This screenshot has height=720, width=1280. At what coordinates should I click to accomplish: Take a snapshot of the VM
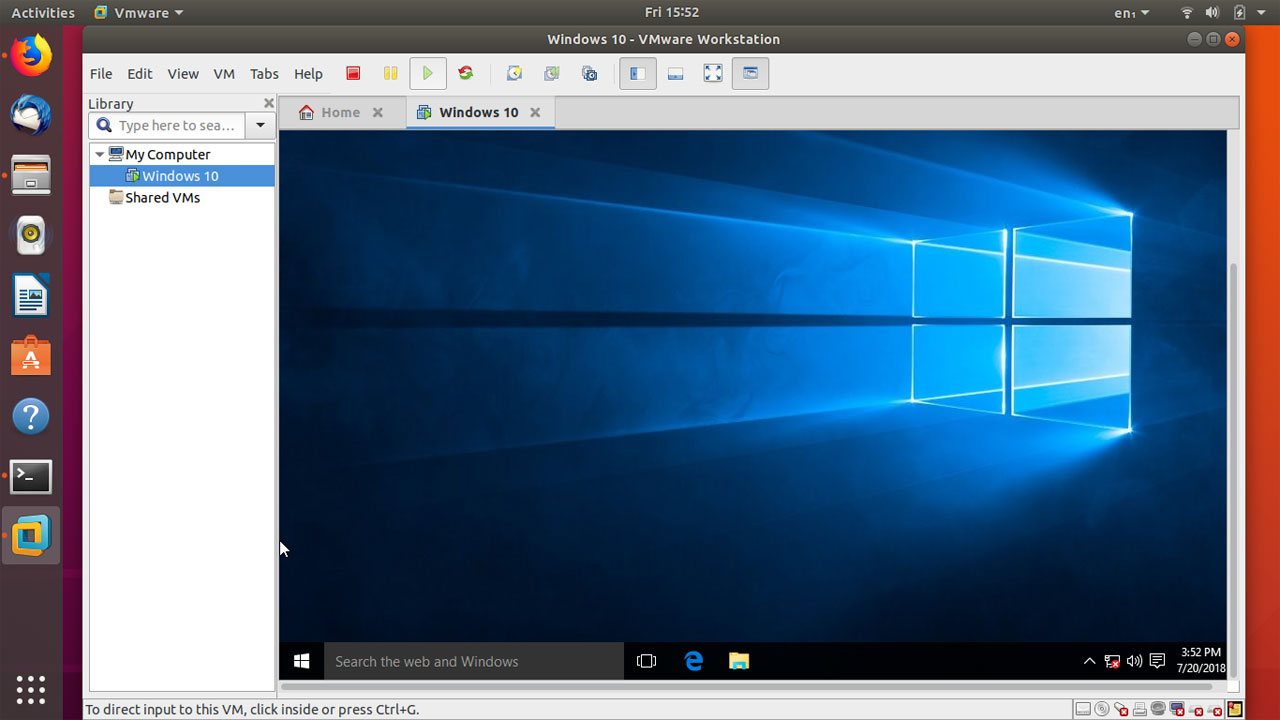pyautogui.click(x=514, y=72)
